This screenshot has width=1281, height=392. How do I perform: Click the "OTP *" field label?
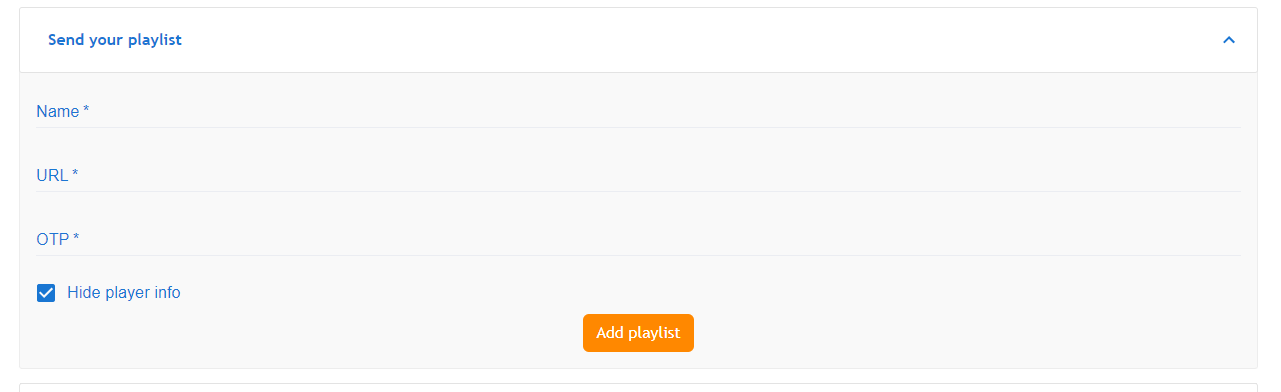(58, 240)
